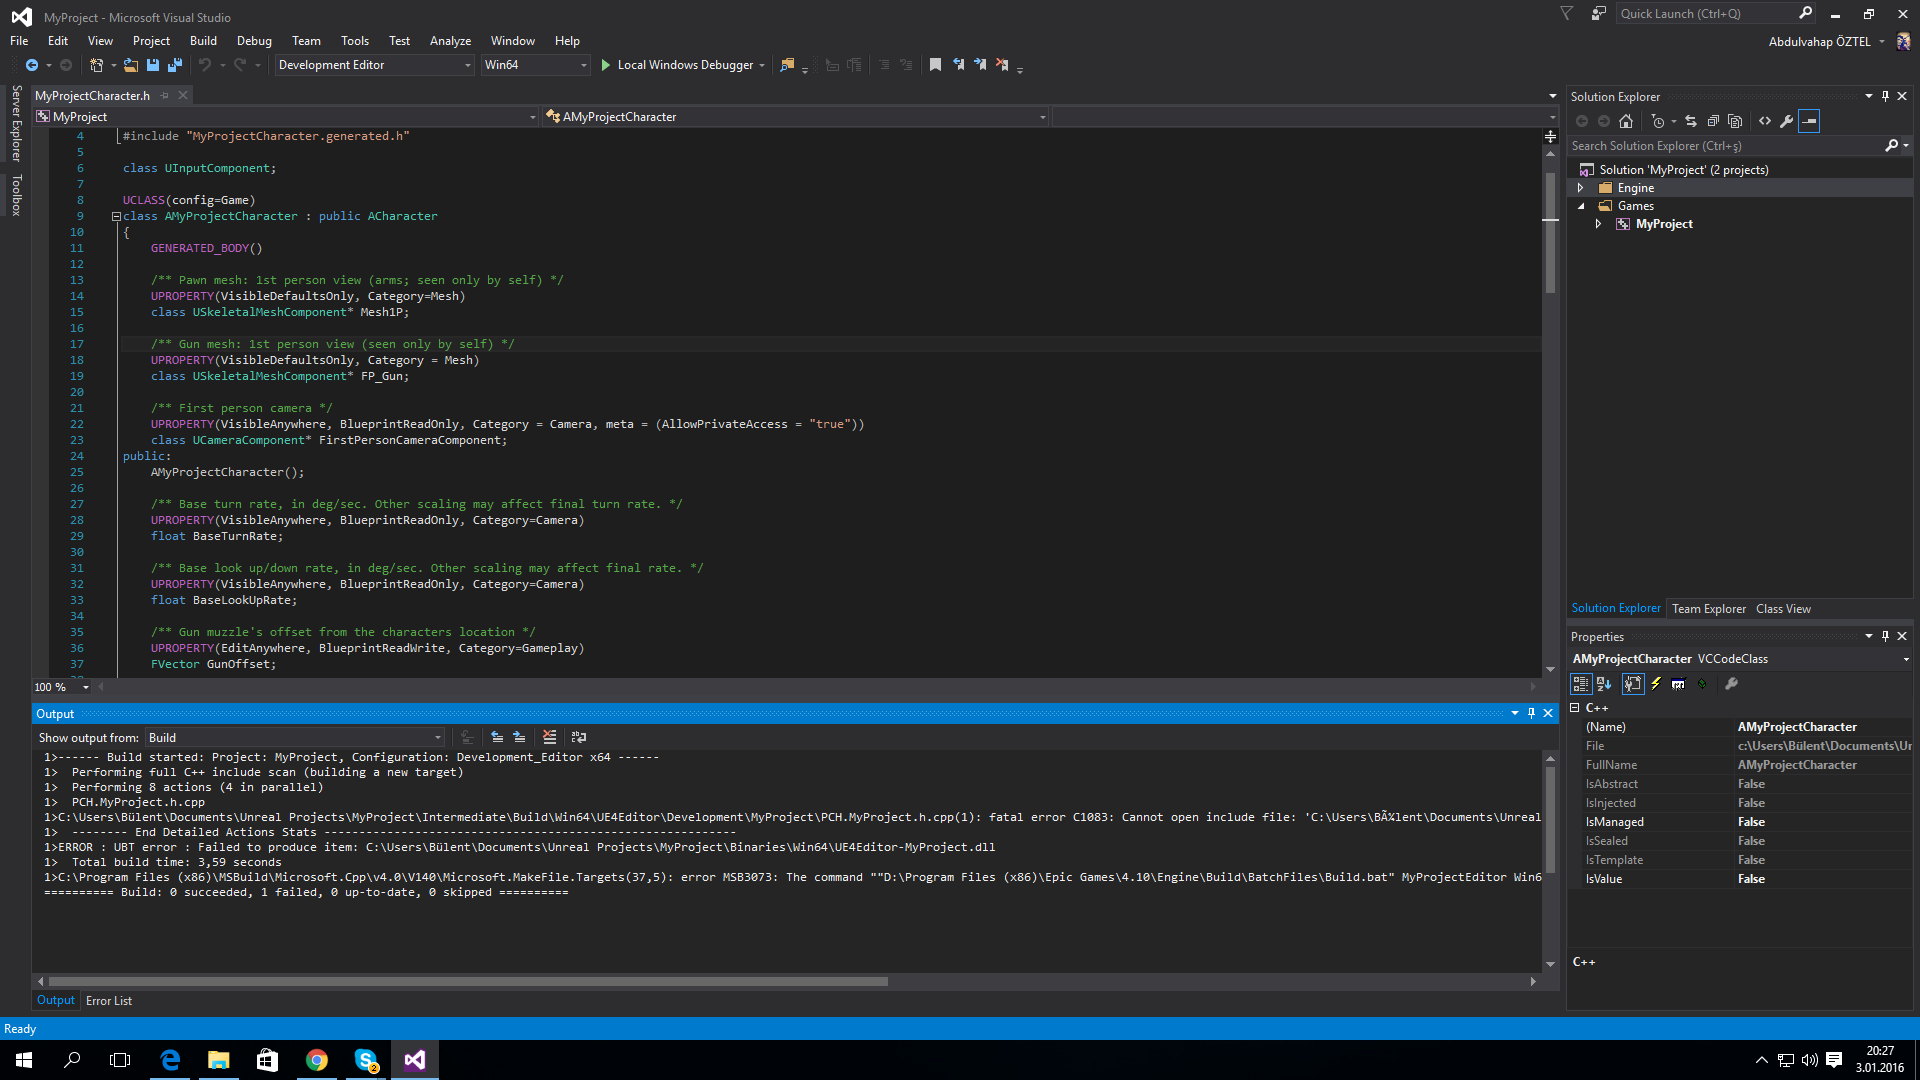Switch to the Error List tab

(109, 1001)
